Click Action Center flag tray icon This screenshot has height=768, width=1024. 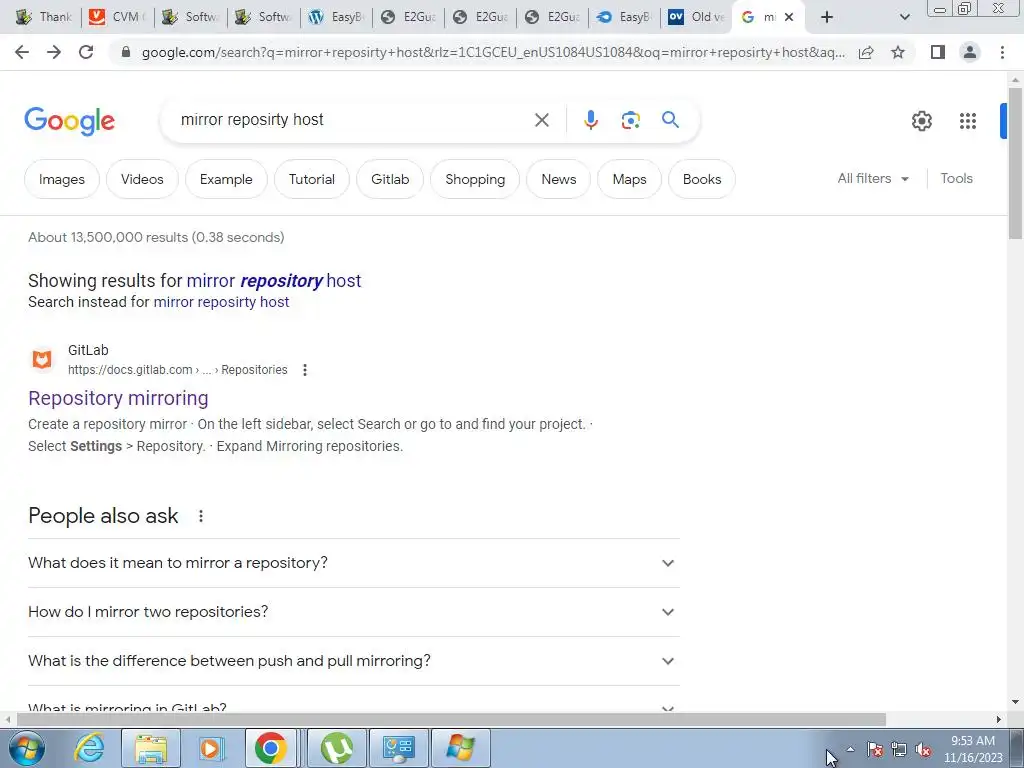[x=875, y=750]
